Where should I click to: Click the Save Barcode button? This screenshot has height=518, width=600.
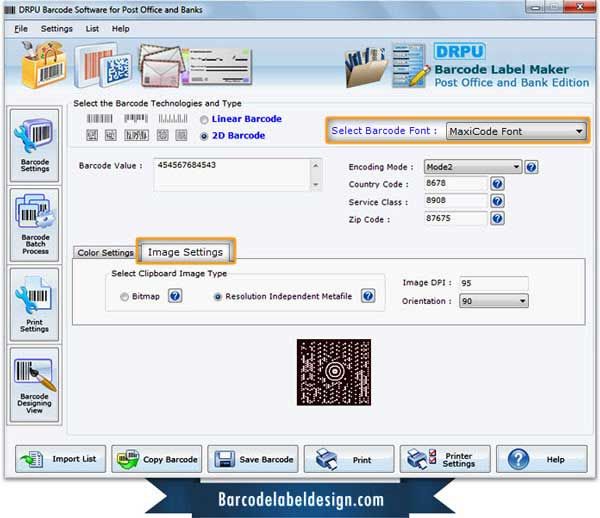253,459
